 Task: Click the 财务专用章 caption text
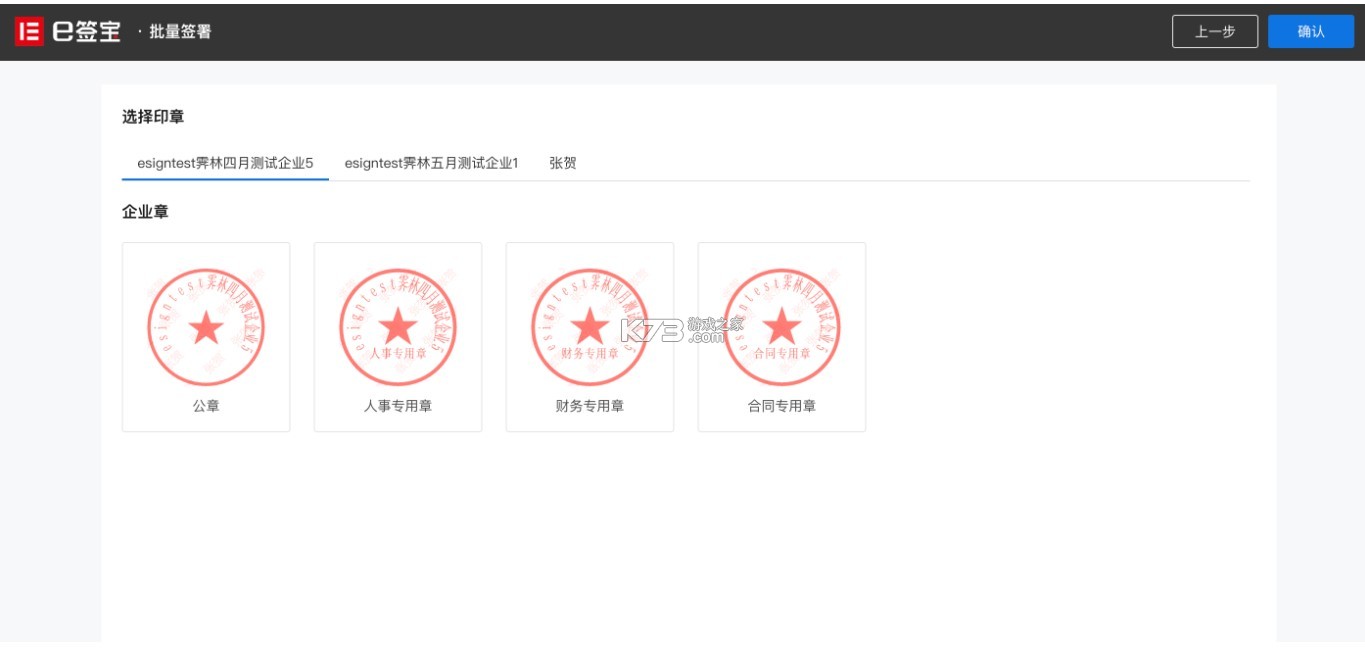[x=590, y=406]
